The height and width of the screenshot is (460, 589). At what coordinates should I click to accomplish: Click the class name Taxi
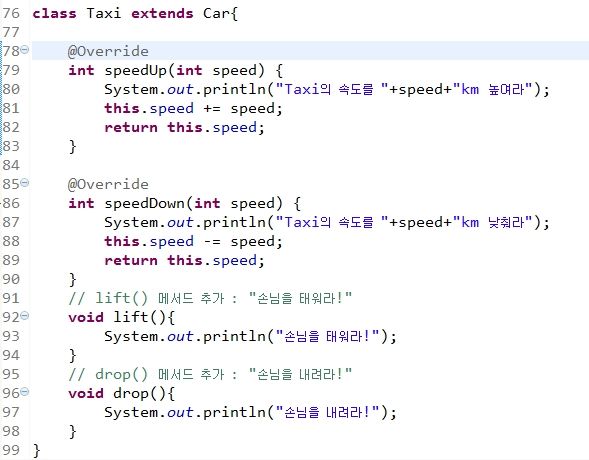[104, 14]
